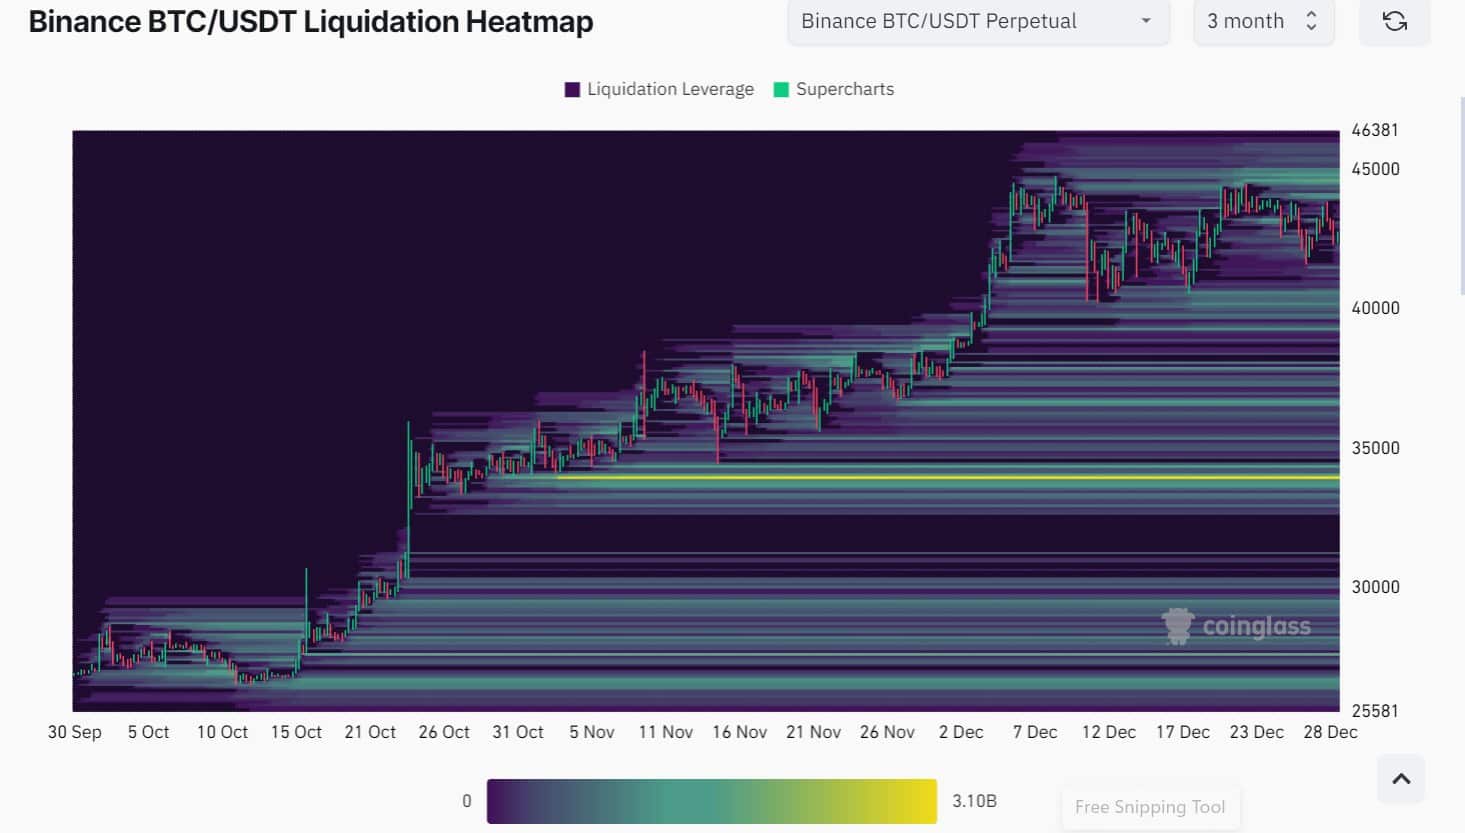Click the 17 Dec date label
Viewport: 1465px width, 833px height.
pyautogui.click(x=1183, y=732)
